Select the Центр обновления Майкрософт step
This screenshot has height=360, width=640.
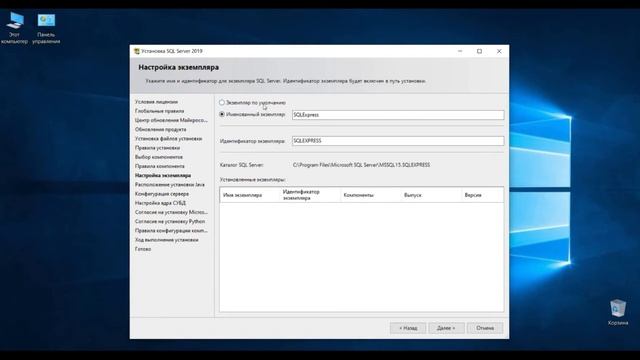tap(171, 120)
